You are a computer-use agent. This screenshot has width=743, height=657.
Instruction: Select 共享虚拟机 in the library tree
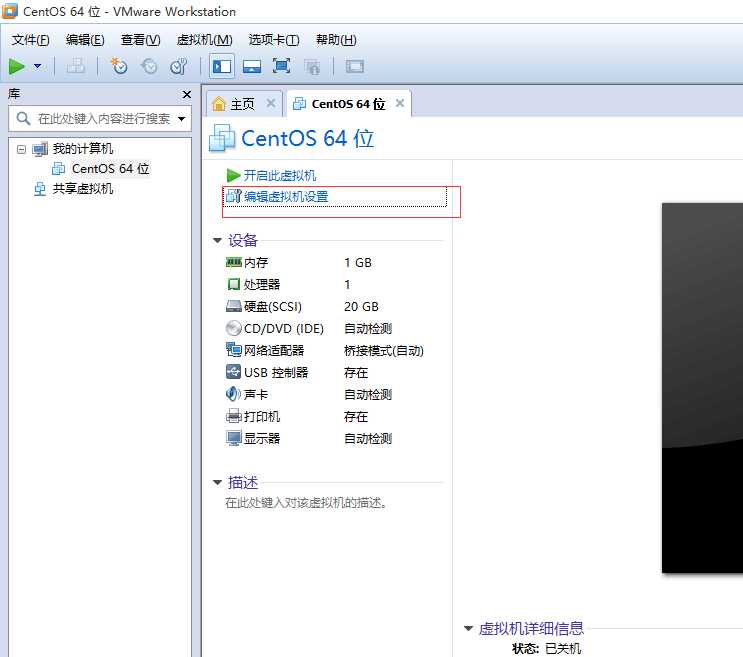click(x=82, y=189)
